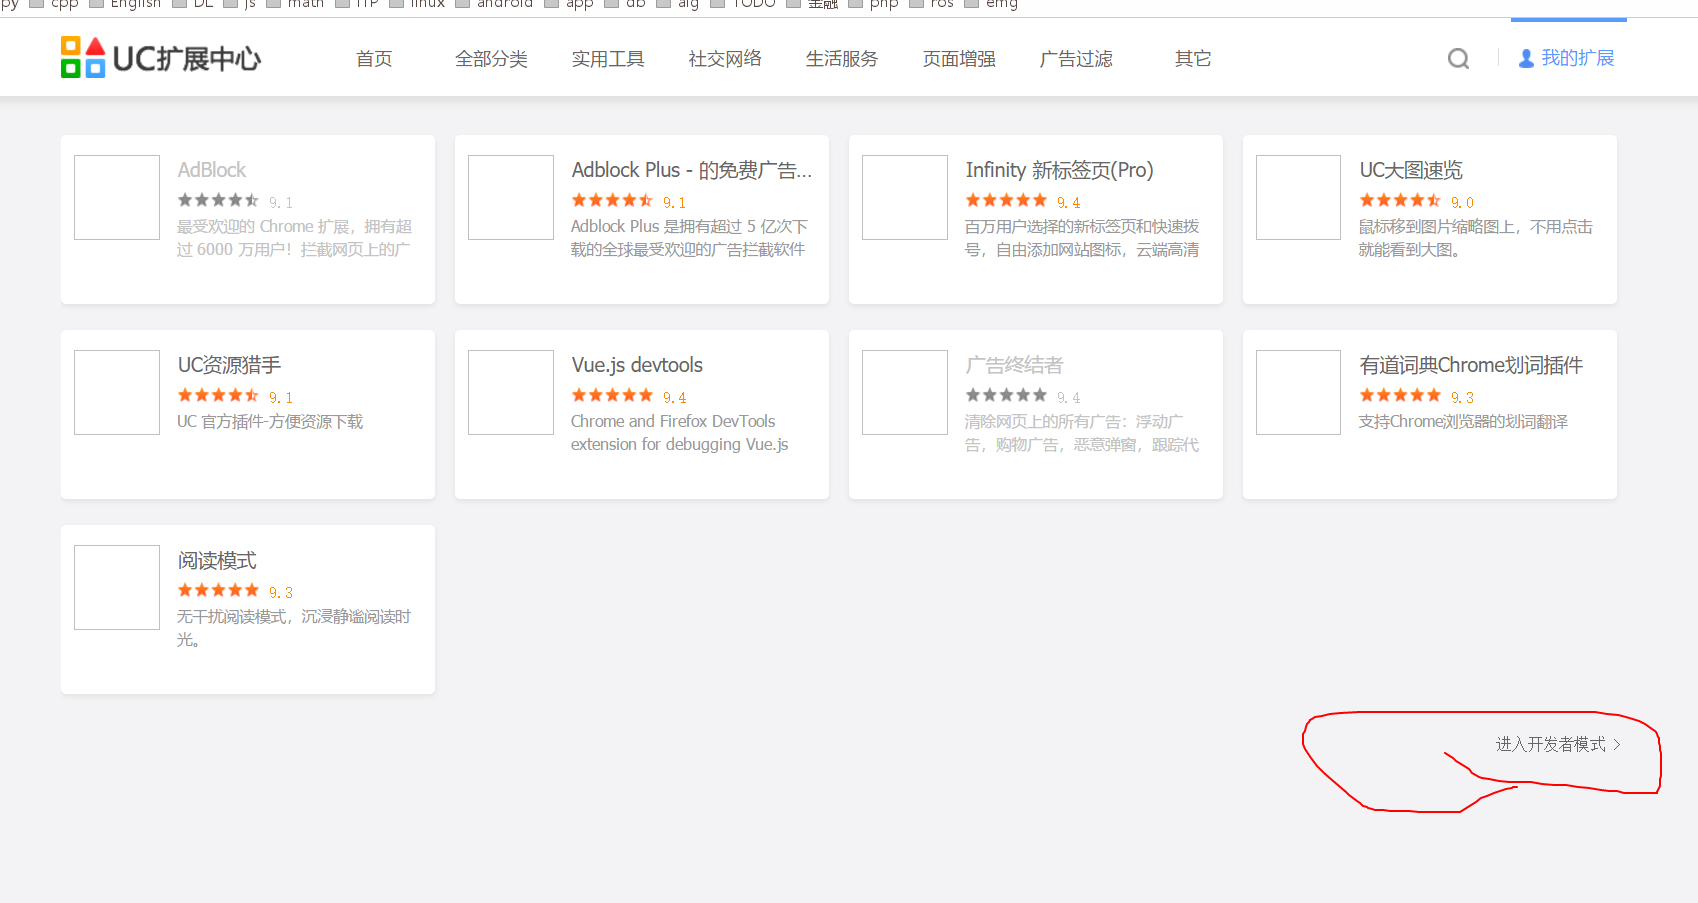Click the UC扩展中心 logo
The image size is (1698, 903).
point(161,58)
